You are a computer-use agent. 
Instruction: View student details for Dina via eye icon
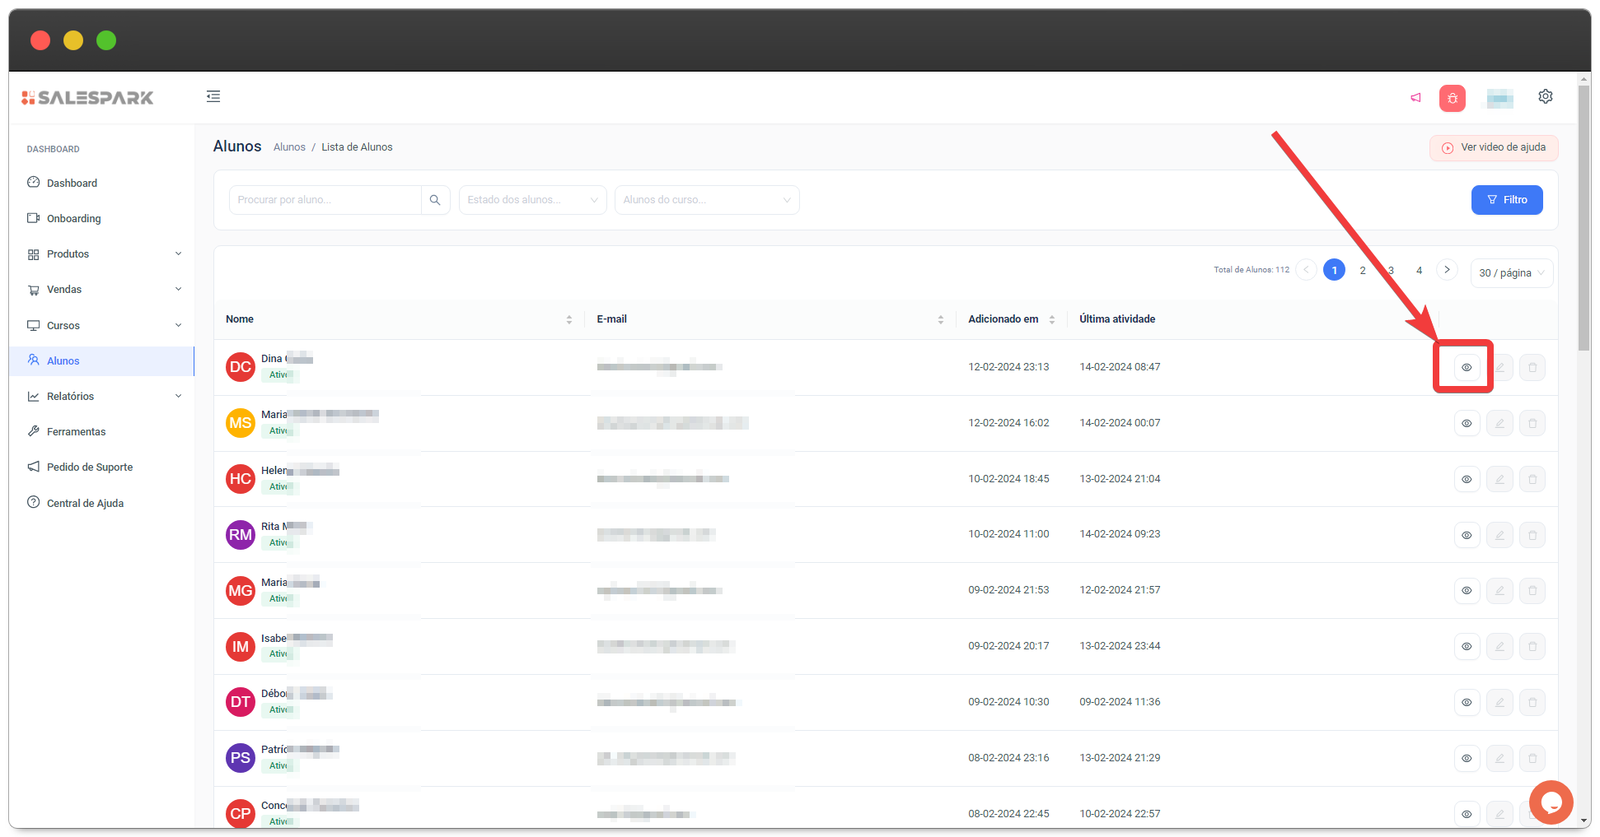(1466, 368)
